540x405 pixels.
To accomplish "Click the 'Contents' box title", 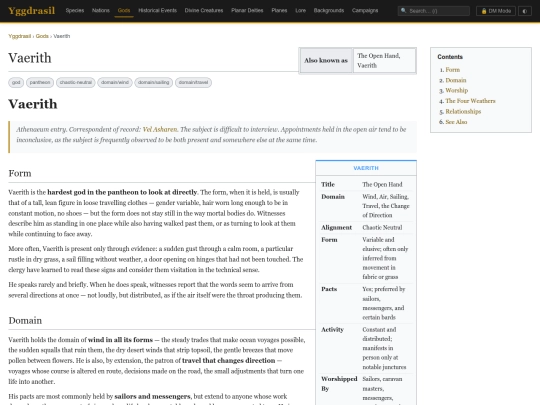I will click(450, 57).
